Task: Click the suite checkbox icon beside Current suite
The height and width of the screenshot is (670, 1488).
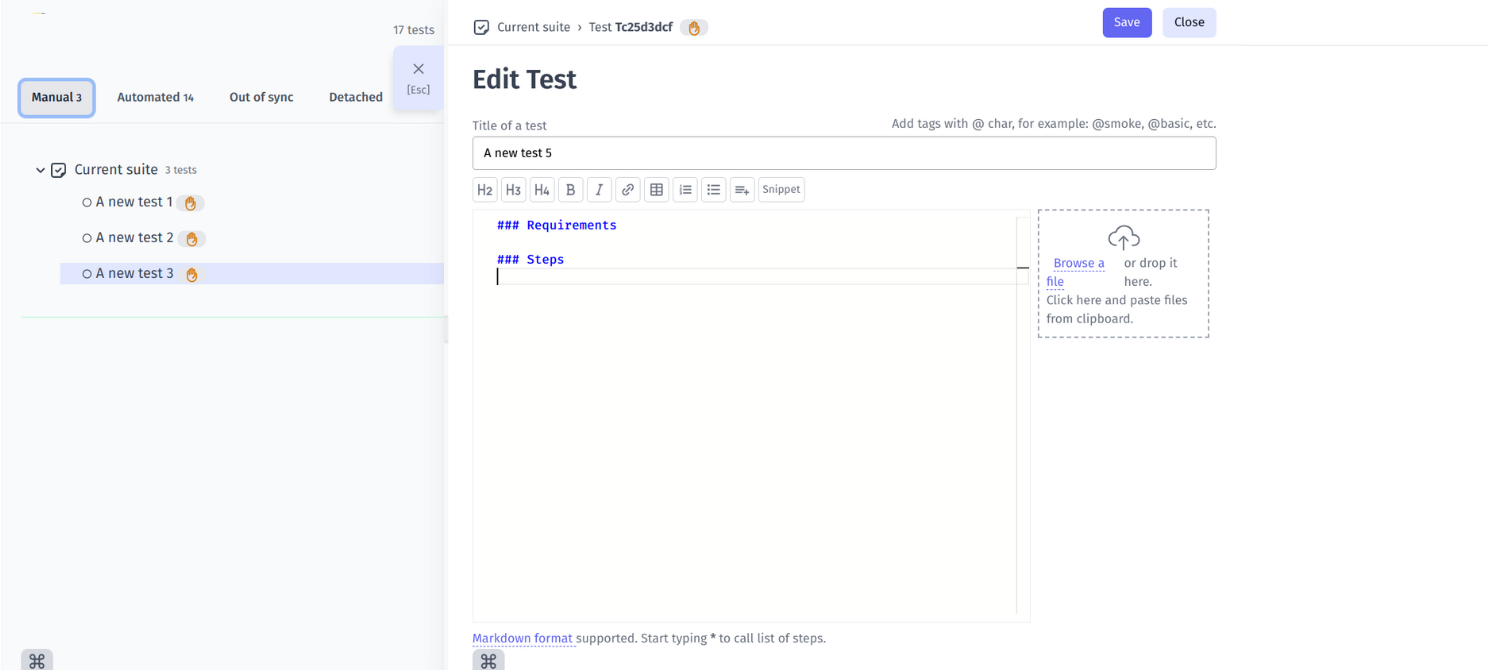Action: pos(59,169)
